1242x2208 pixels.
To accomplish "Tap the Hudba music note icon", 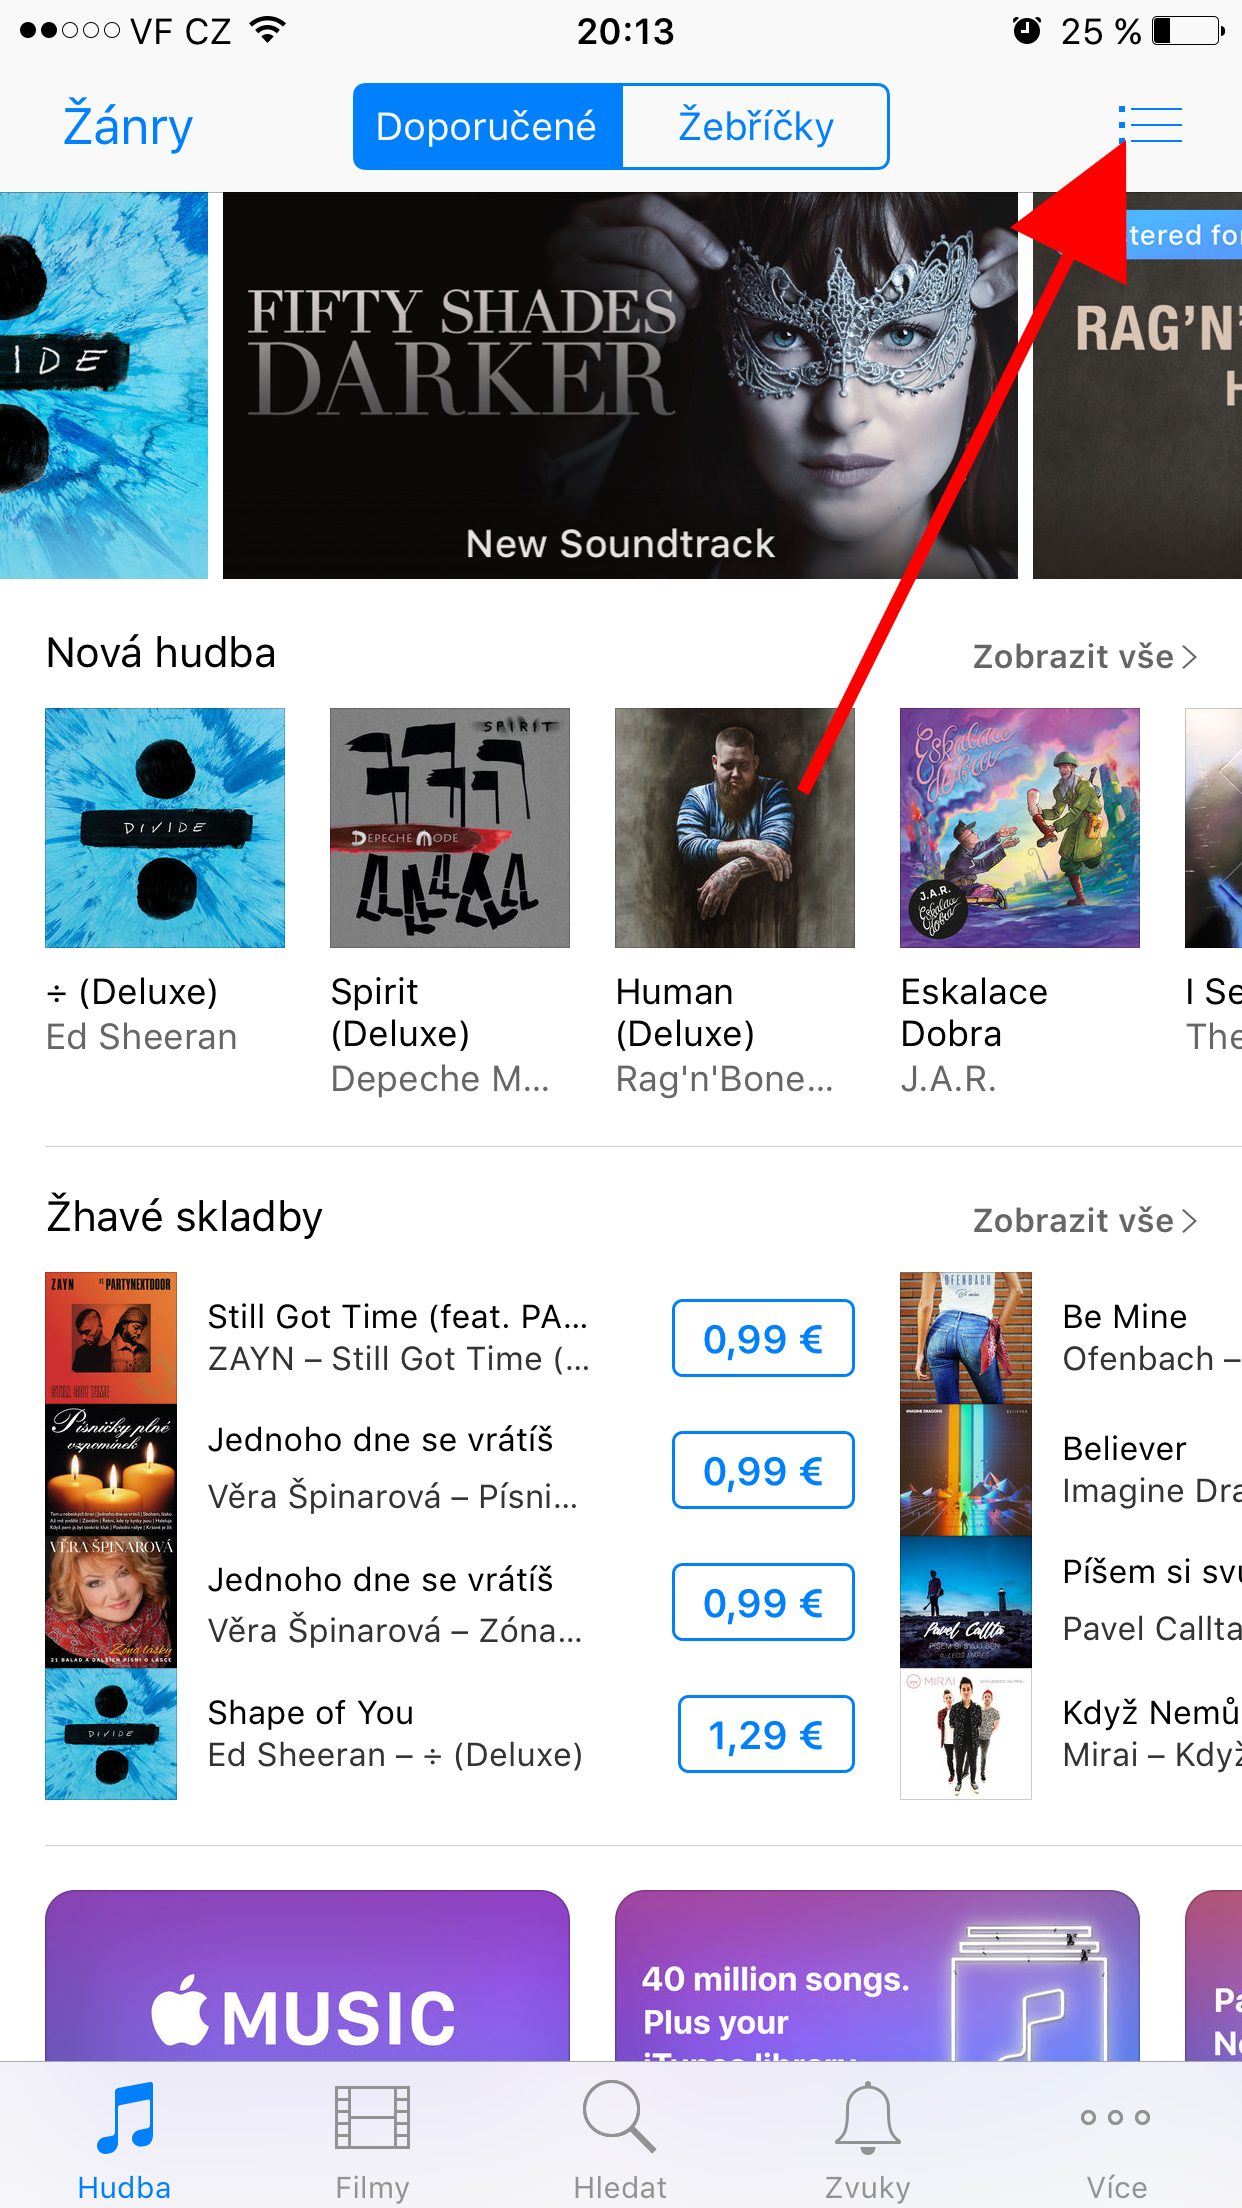I will (x=125, y=2117).
